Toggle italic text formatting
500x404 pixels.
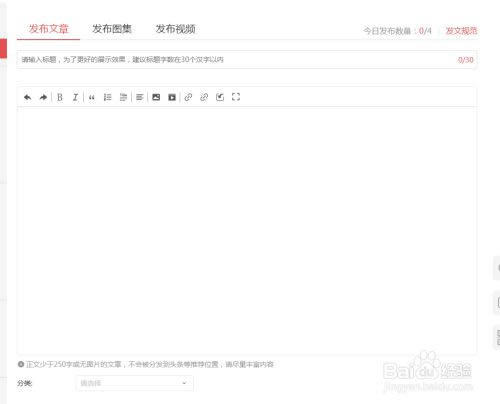point(75,97)
